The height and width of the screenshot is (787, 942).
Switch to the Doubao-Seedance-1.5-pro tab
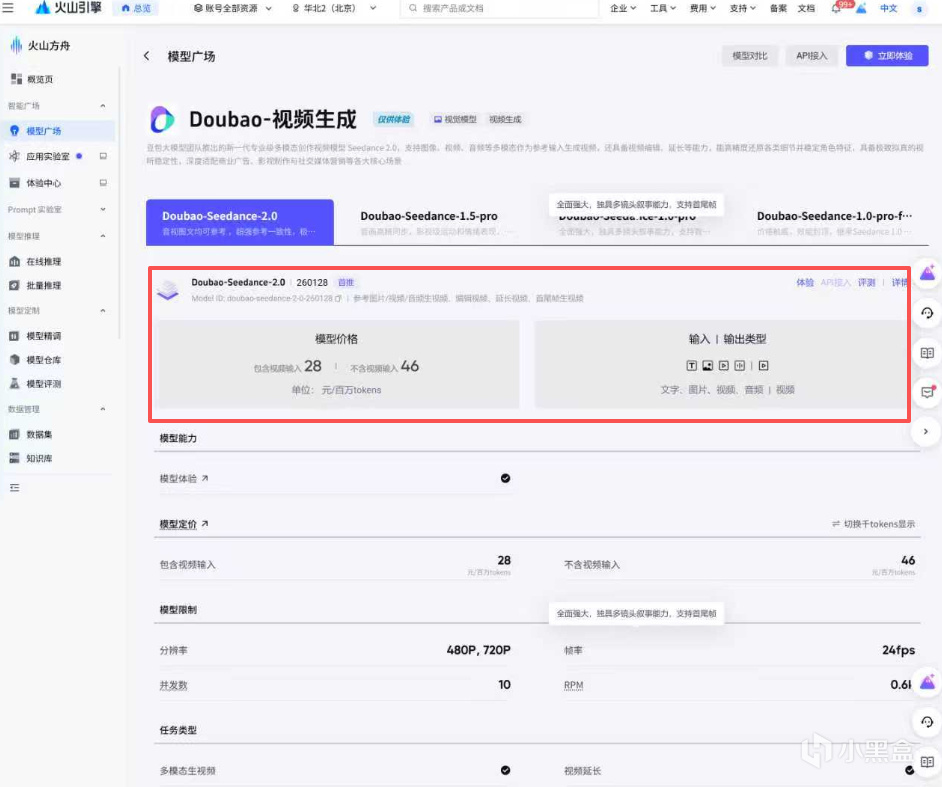tap(437, 222)
